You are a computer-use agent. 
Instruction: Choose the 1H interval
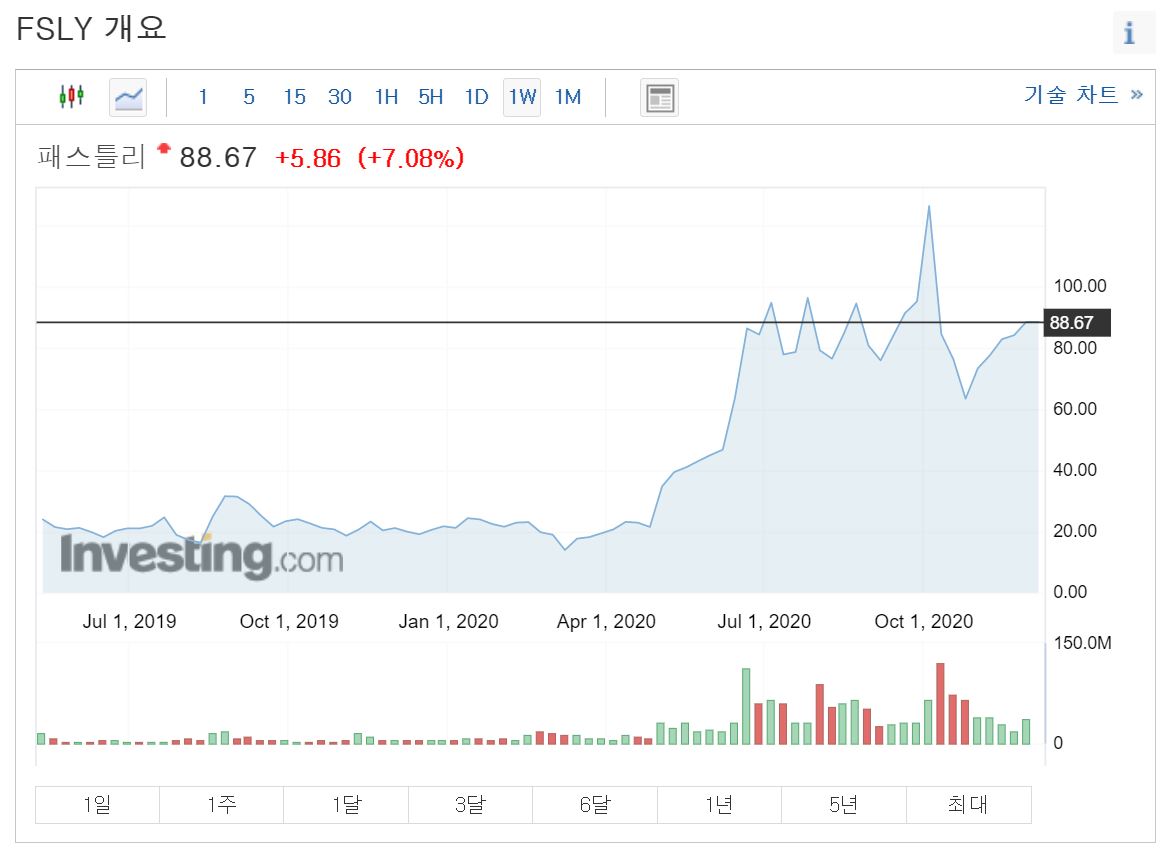(x=386, y=97)
